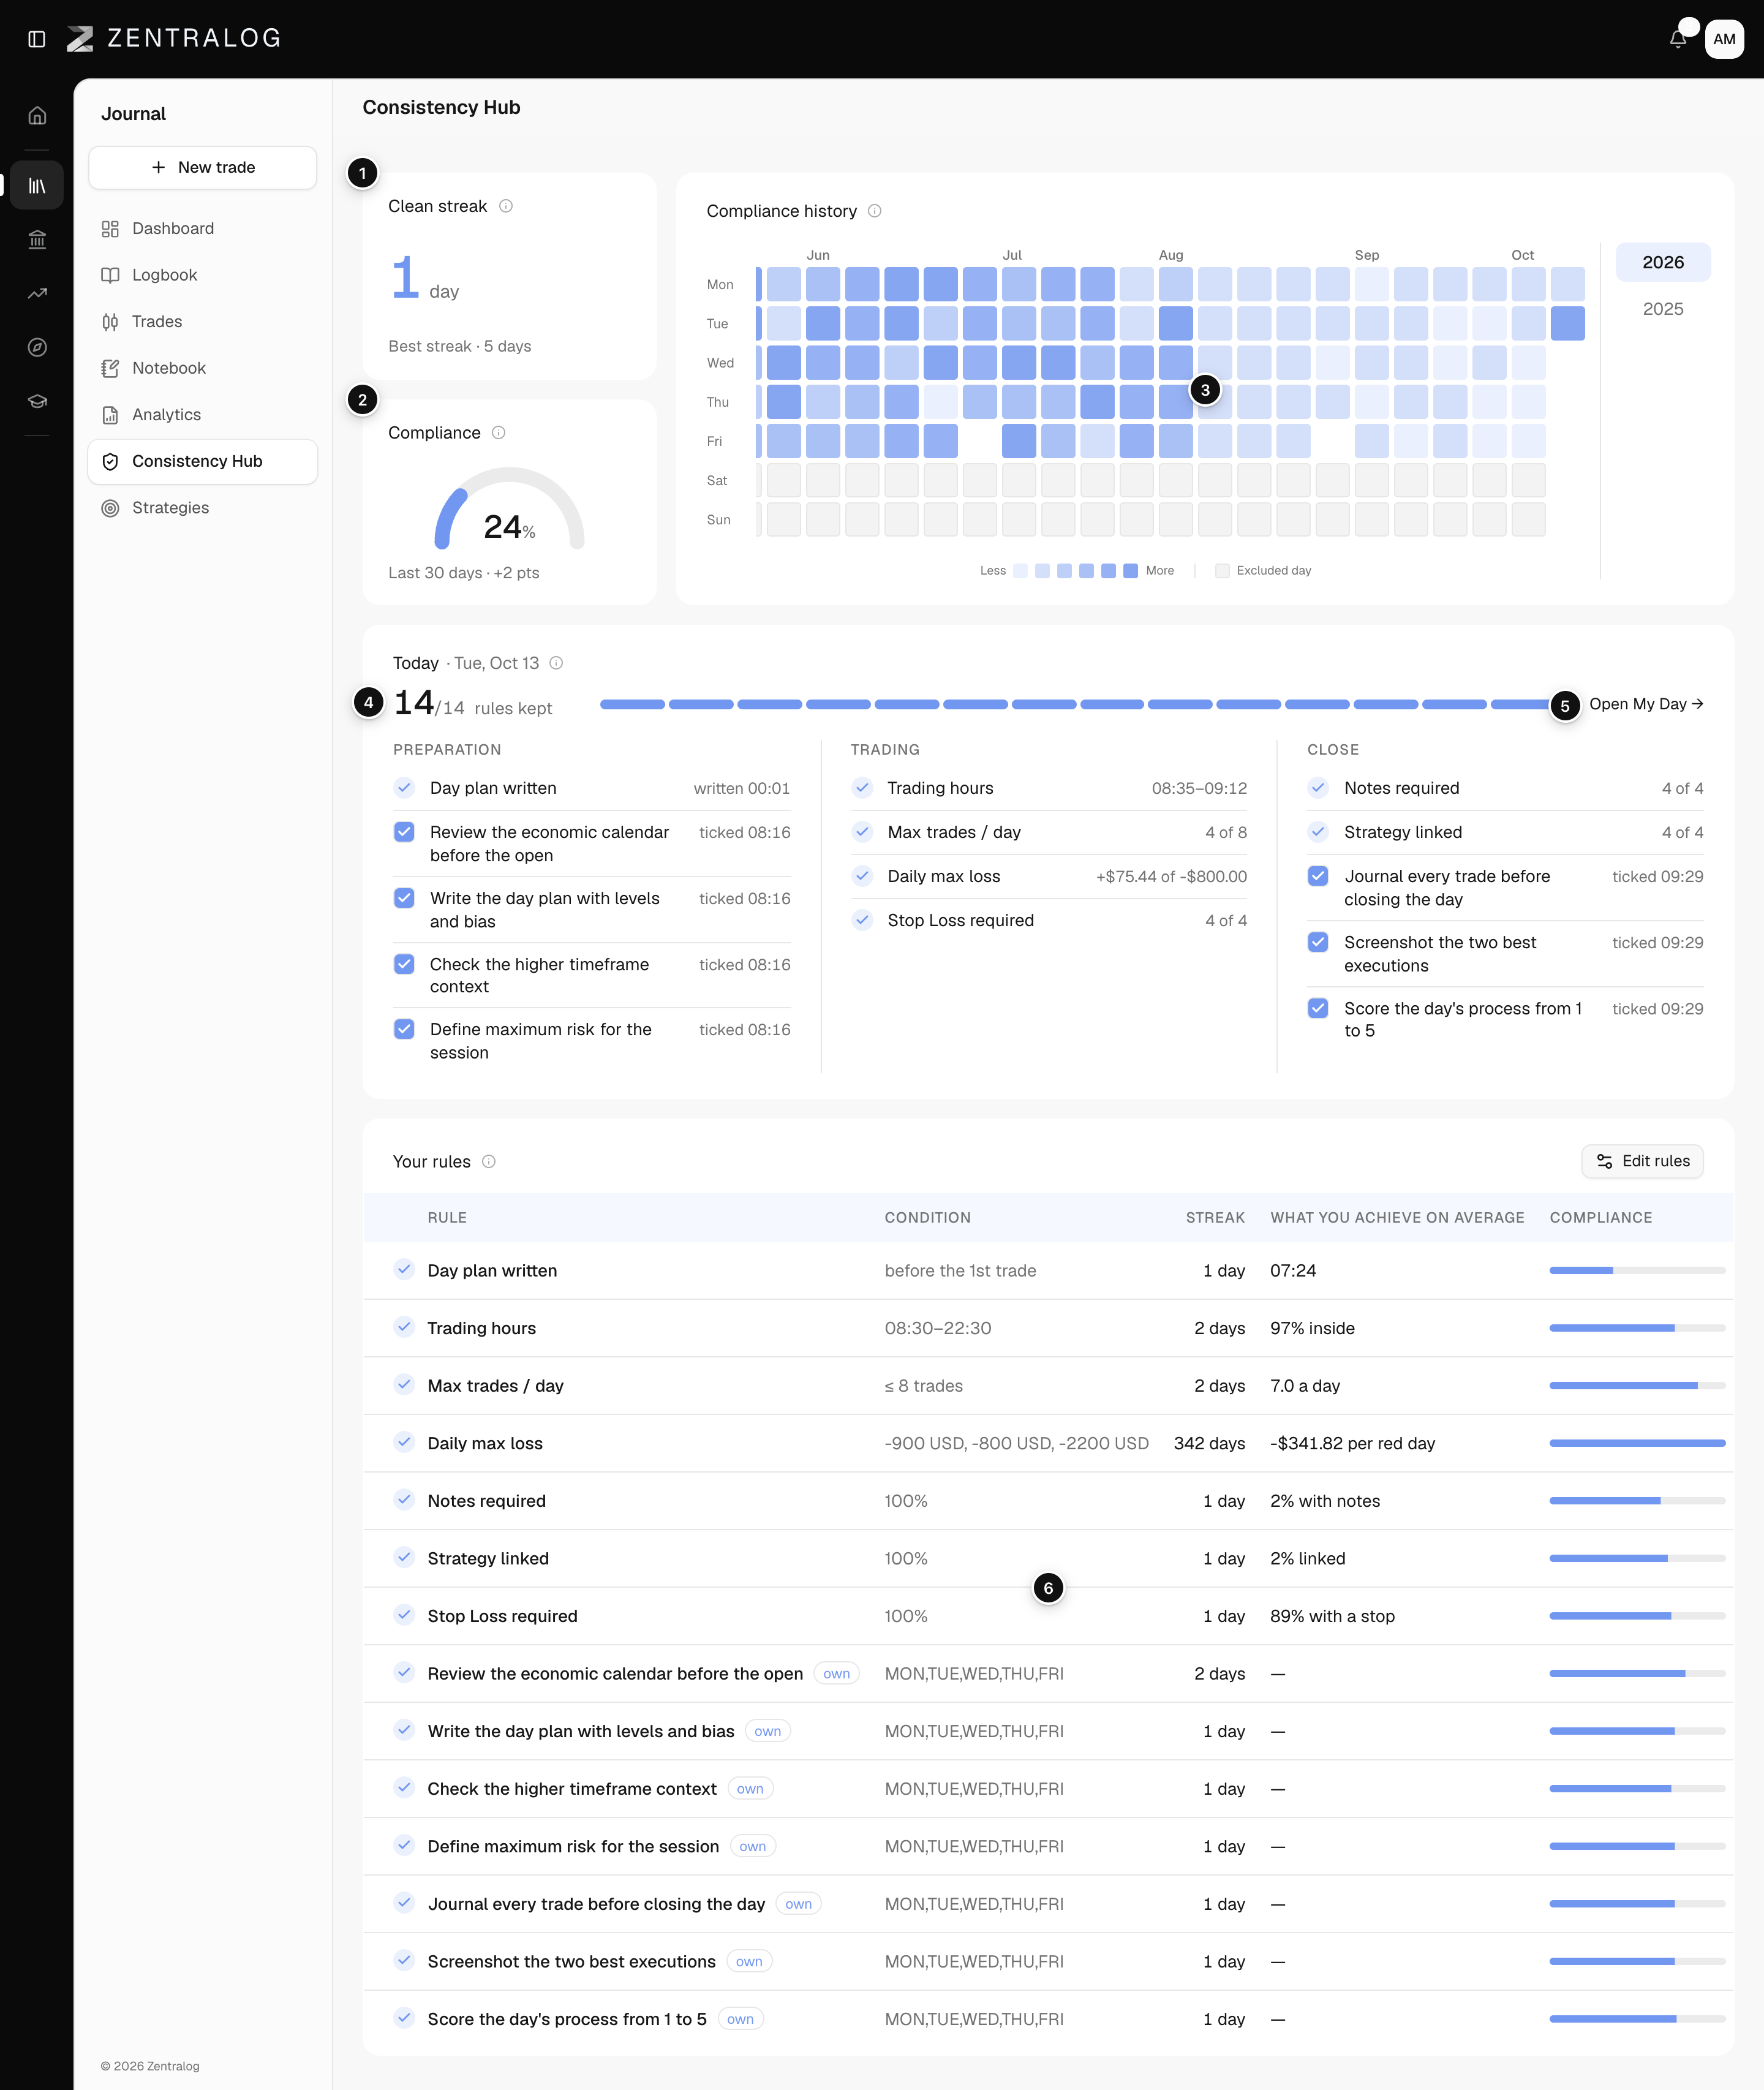Uncheck Review the economic calendar before the open

[404, 831]
